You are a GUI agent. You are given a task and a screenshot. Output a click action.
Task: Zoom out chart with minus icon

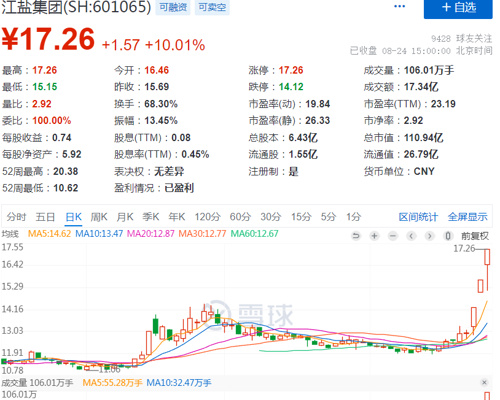(x=393, y=236)
